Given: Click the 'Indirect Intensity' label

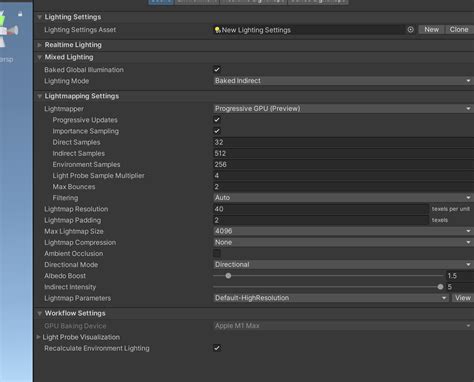Looking at the screenshot, I should tap(70, 287).
